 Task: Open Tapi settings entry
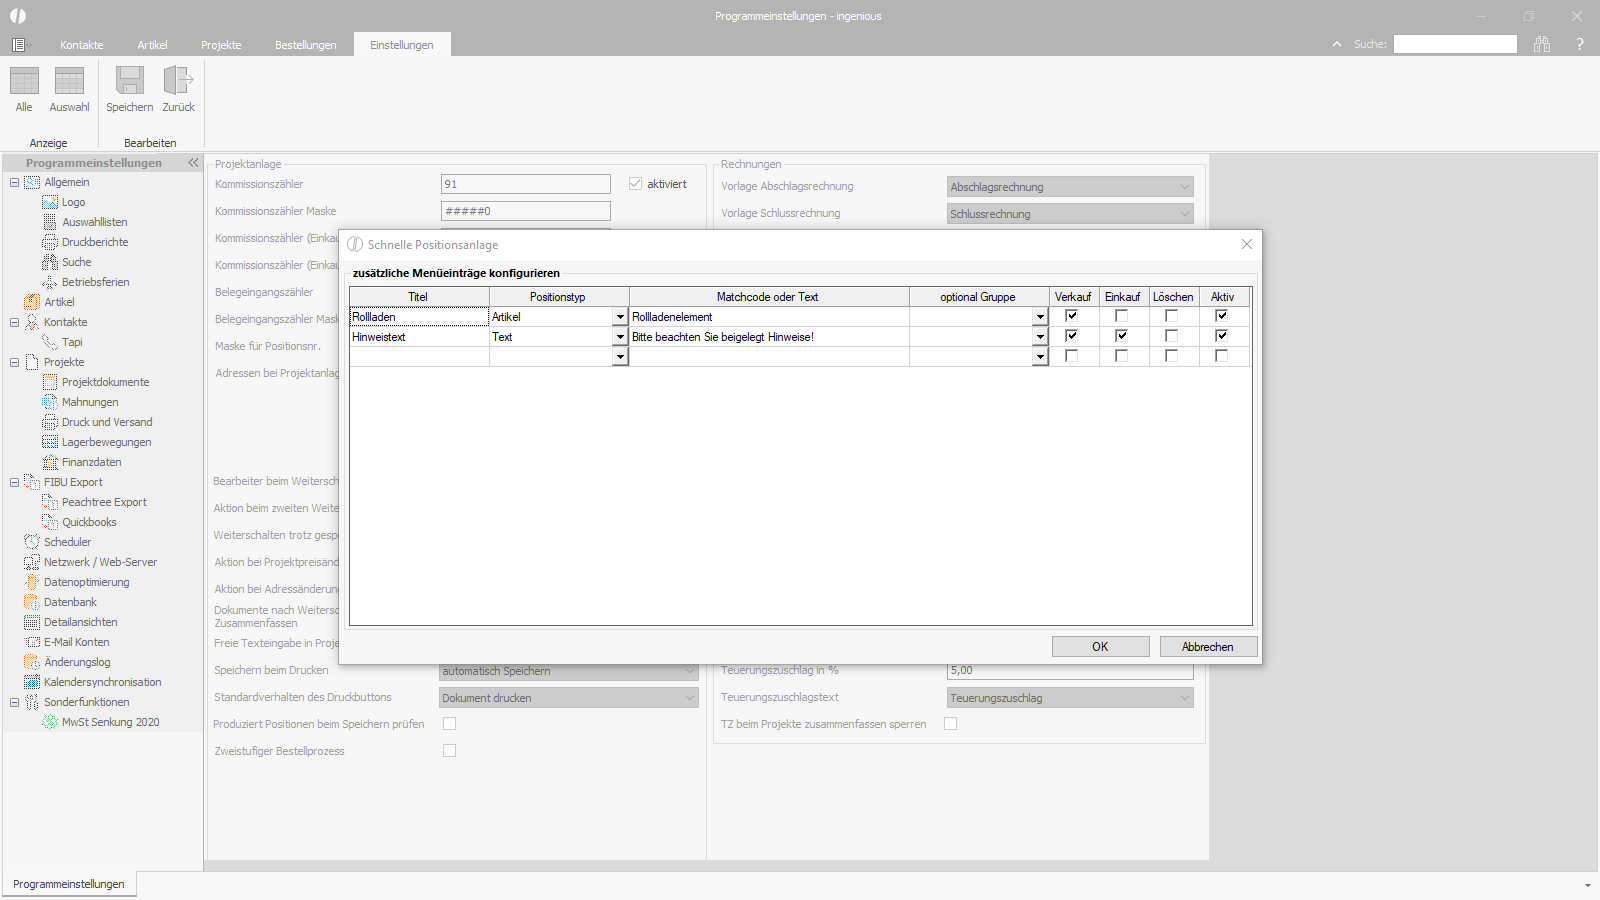point(72,342)
